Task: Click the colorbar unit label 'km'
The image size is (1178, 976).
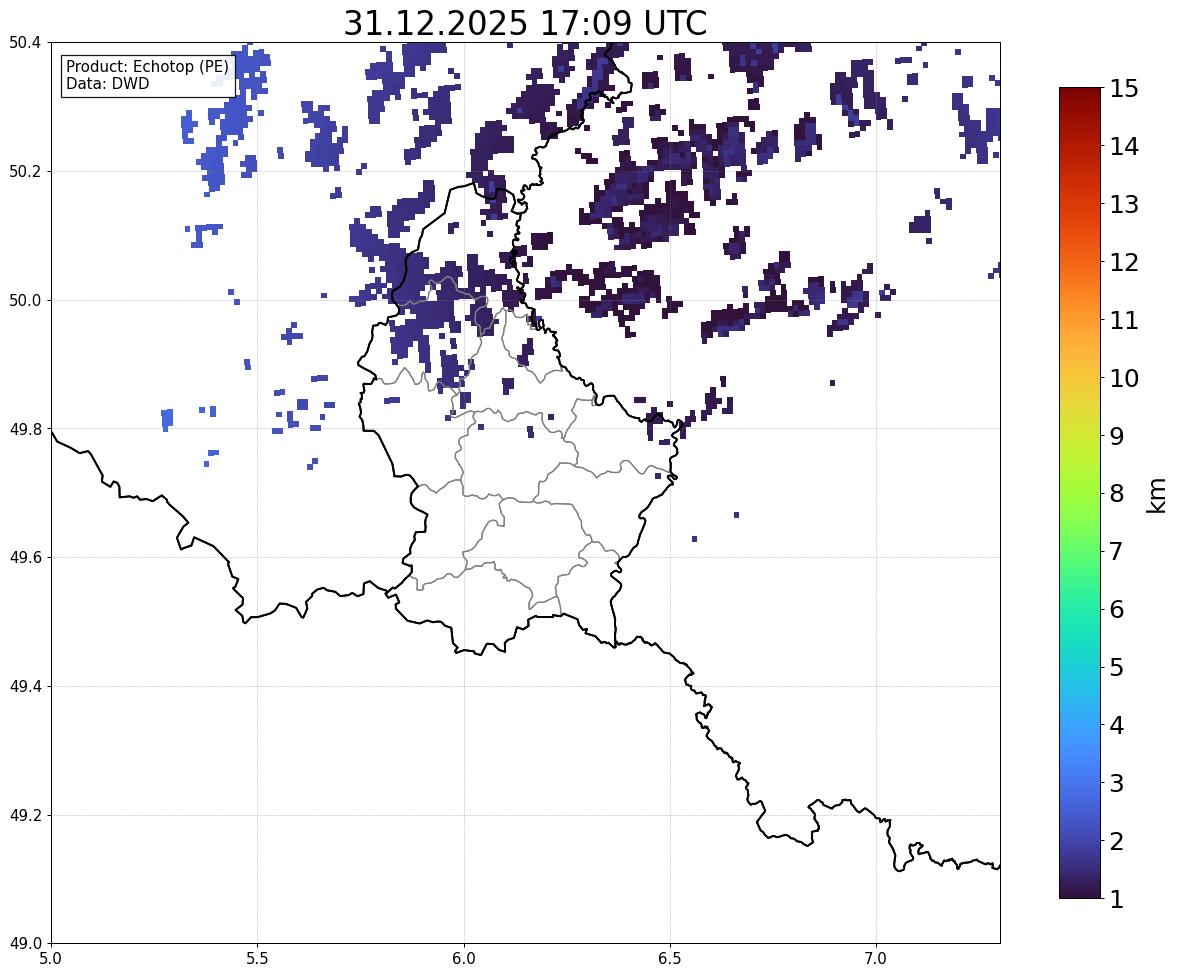Action: pos(1156,495)
